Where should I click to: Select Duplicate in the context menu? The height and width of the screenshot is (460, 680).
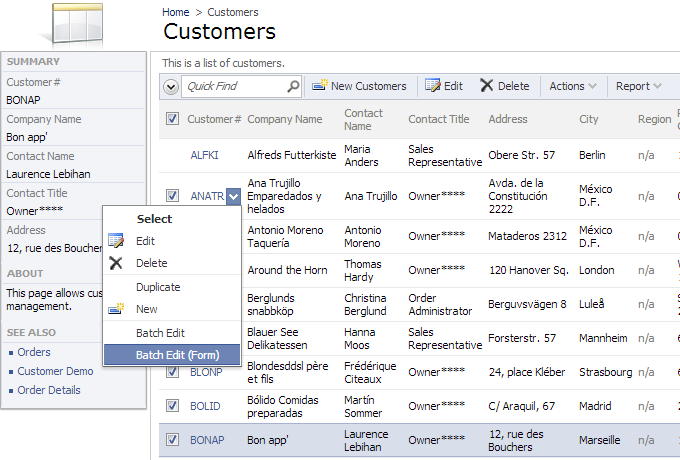(x=158, y=287)
